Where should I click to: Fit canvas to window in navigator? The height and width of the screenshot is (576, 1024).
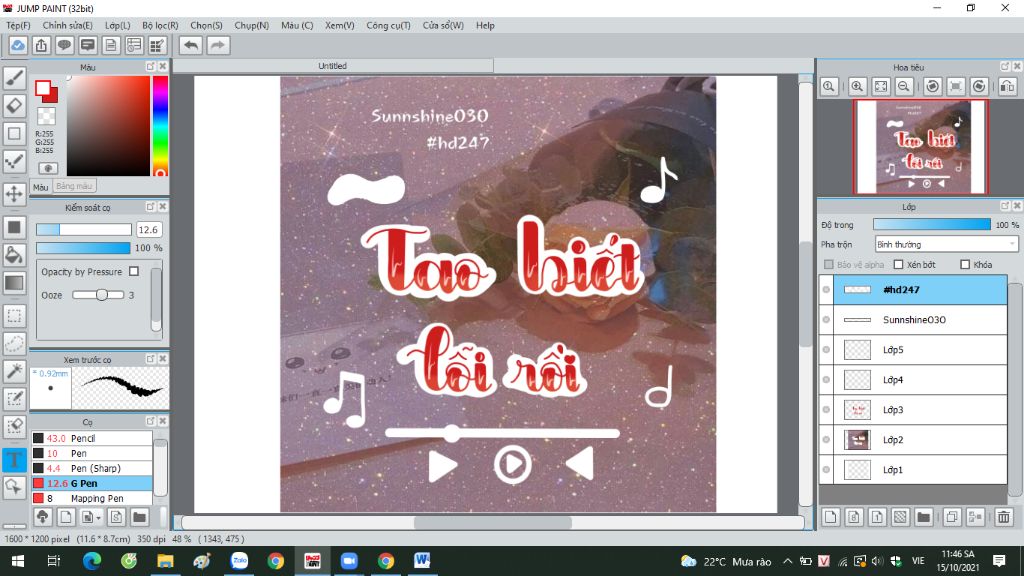click(881, 86)
